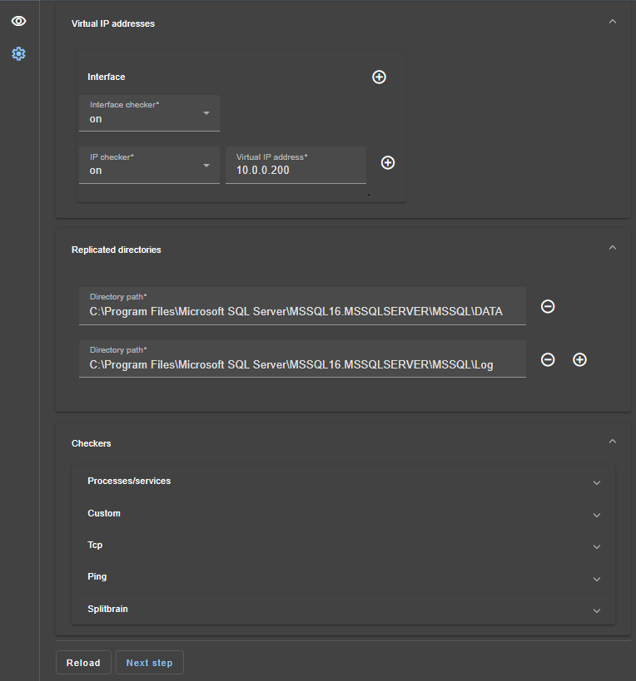Edit the Virtual IP address field
The height and width of the screenshot is (681, 636).
(x=296, y=171)
